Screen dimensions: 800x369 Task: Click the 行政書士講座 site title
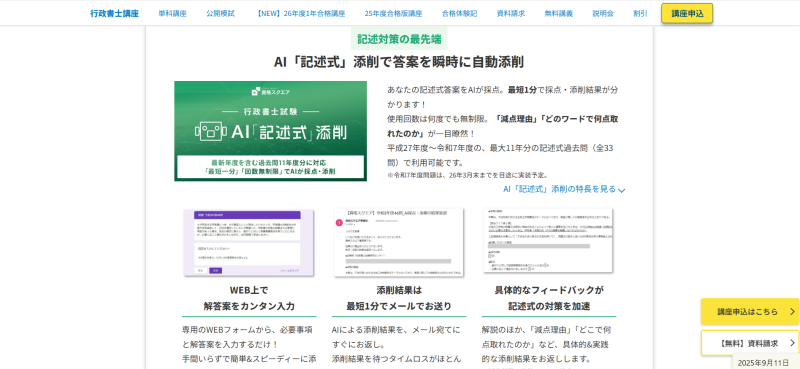pyautogui.click(x=114, y=14)
